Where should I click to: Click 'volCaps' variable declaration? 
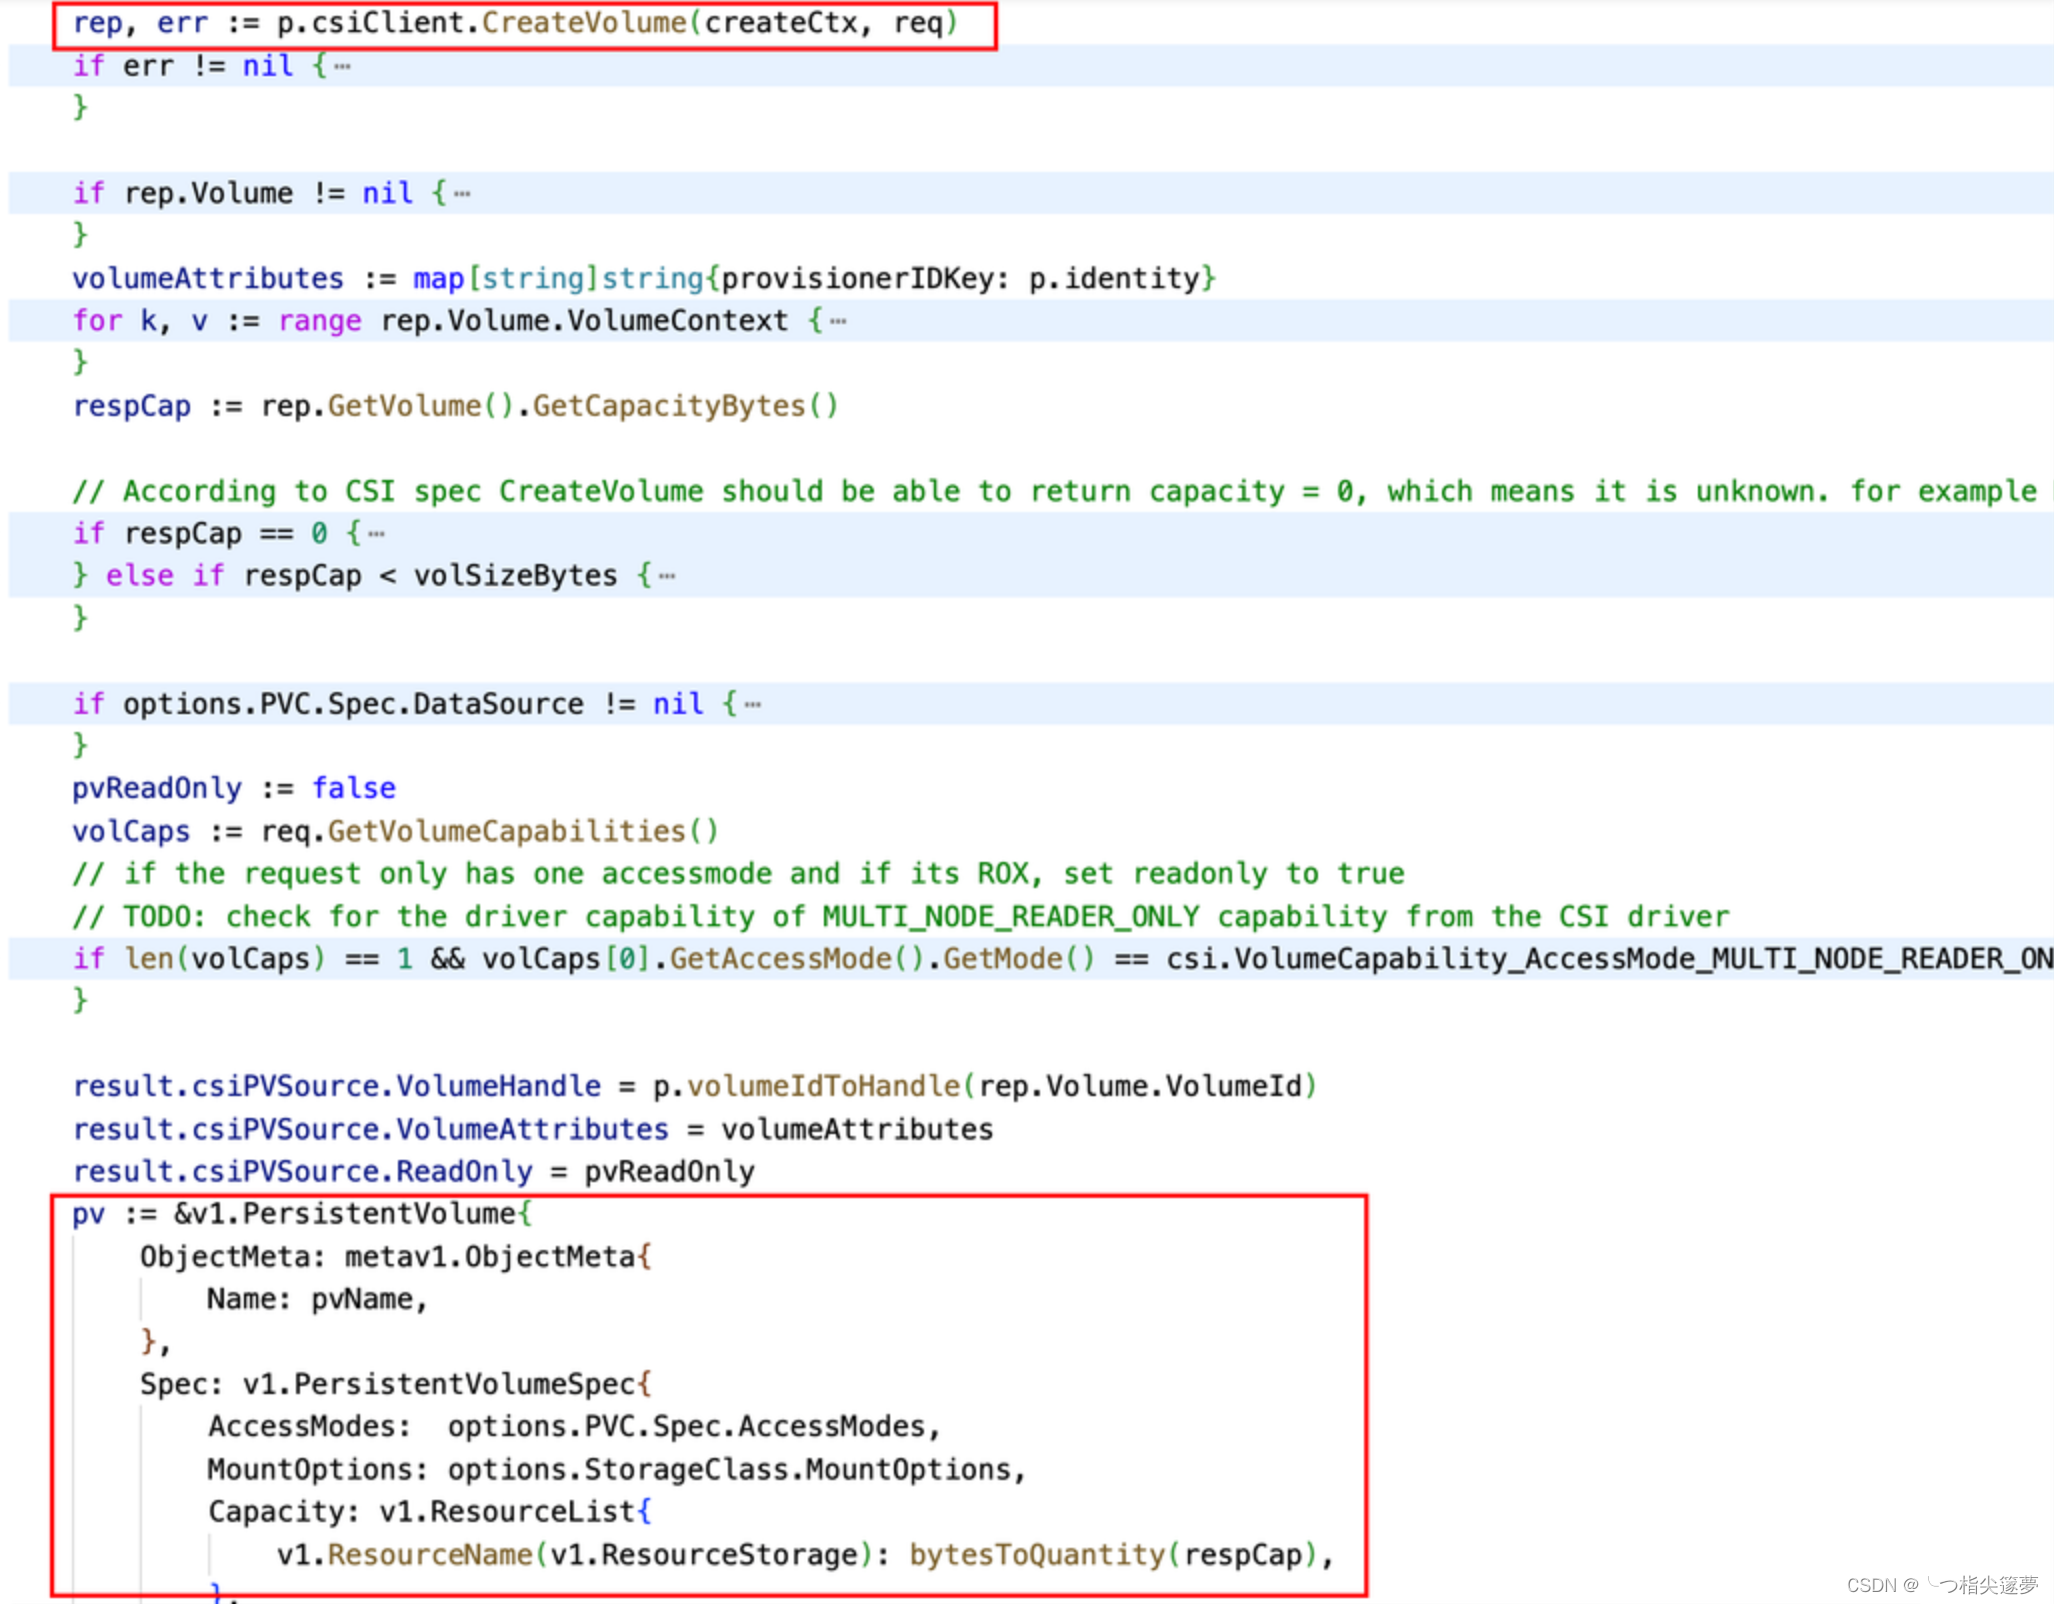(x=131, y=831)
